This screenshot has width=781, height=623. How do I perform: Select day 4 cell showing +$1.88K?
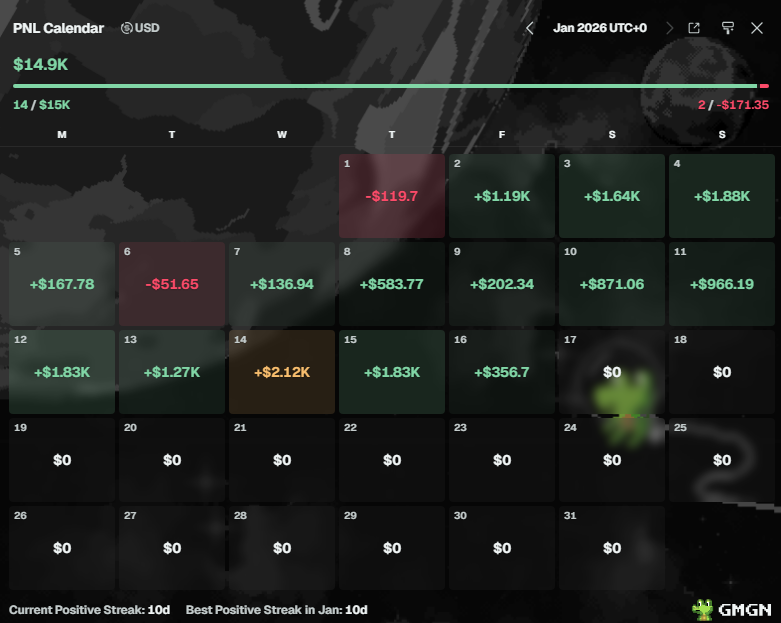[x=722, y=196]
